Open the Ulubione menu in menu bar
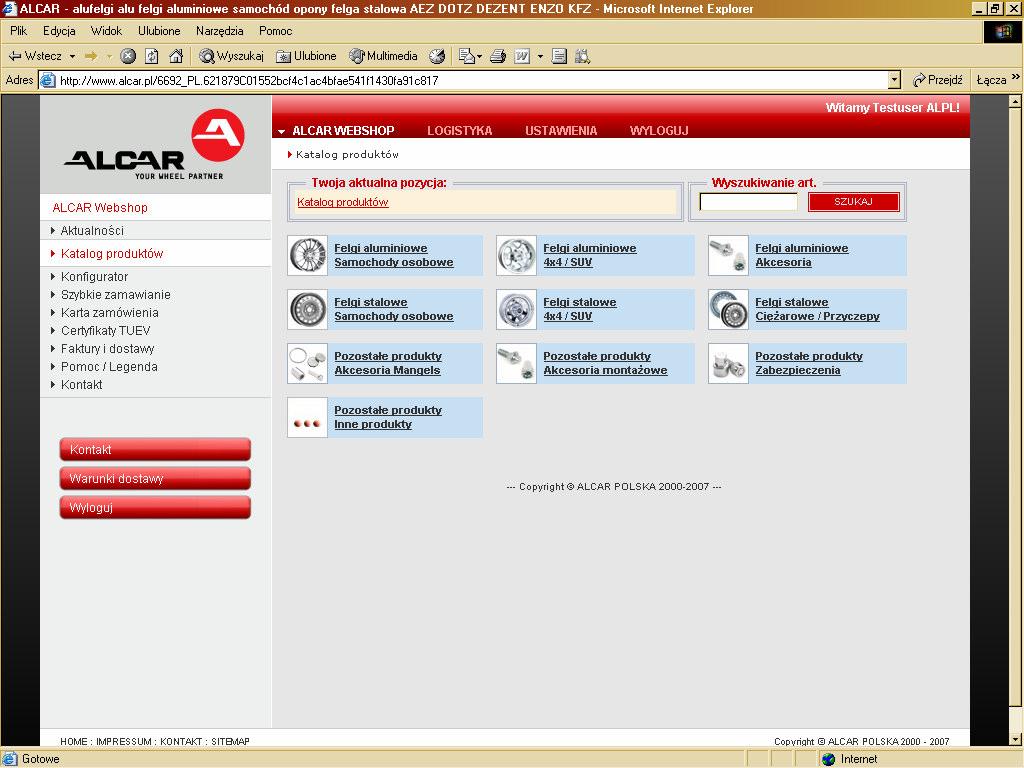The width and height of the screenshot is (1024, 768). [x=159, y=31]
